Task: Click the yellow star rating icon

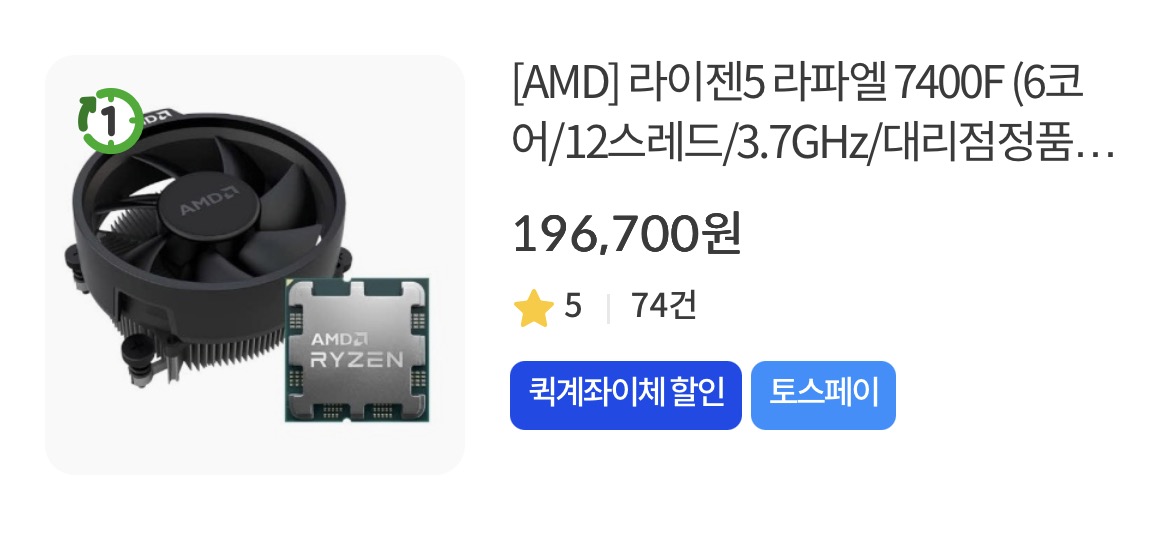Action: [534, 308]
